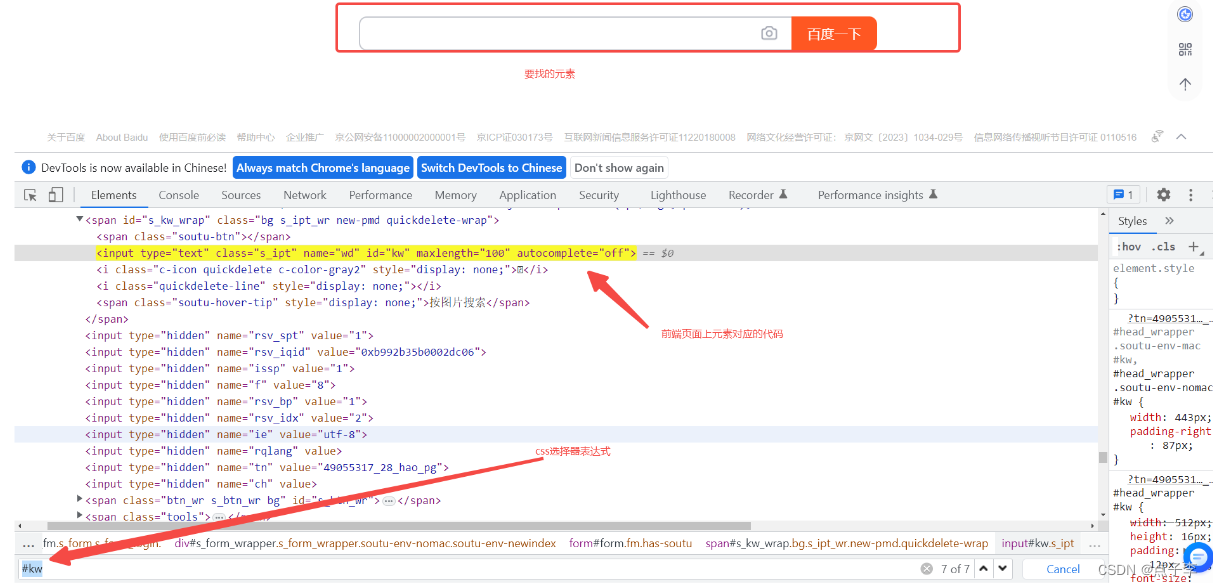Screen dimensions: 1213x587
Task: Open DevTools settings gear icon
Action: [x=1164, y=195]
